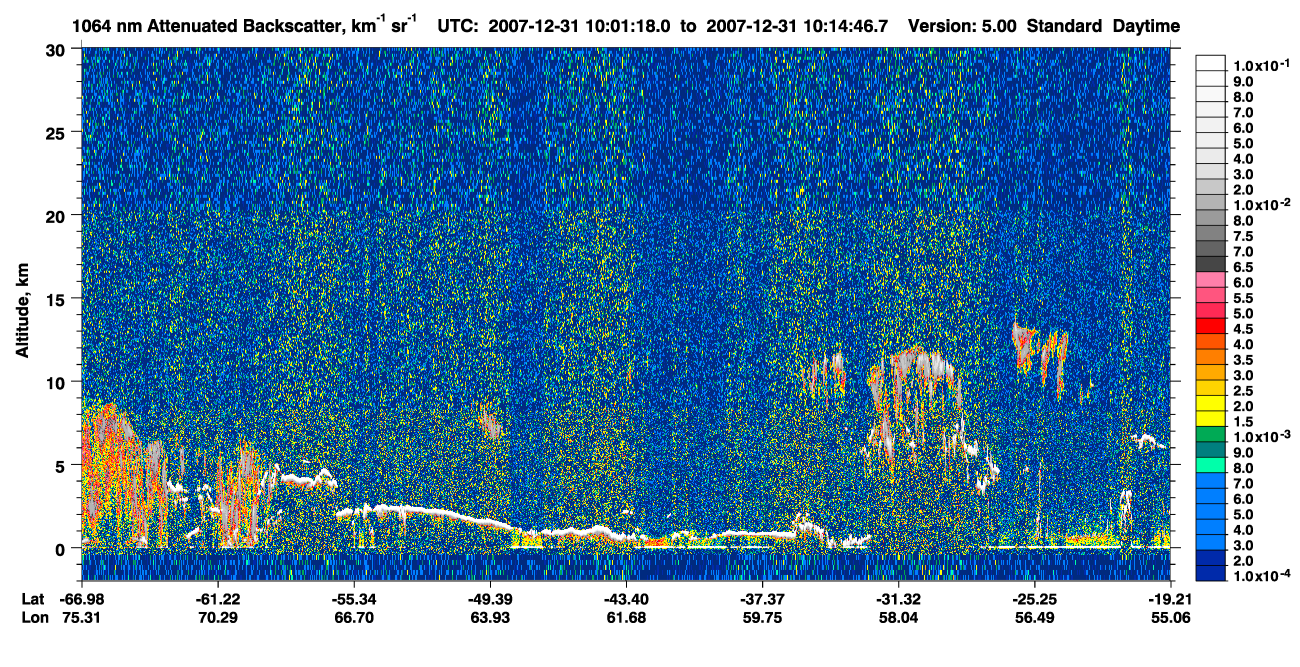
Task: Click the altitude tick label '20'
Action: [59, 215]
